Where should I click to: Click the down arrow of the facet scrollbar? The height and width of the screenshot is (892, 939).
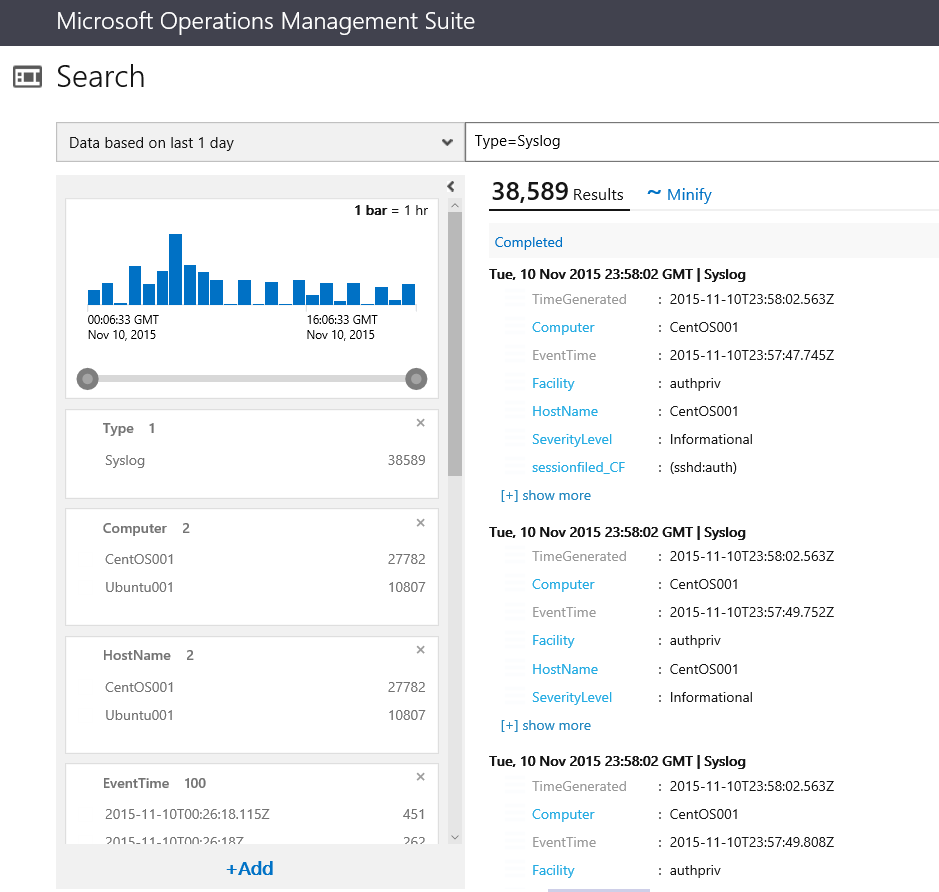pyautogui.click(x=455, y=838)
